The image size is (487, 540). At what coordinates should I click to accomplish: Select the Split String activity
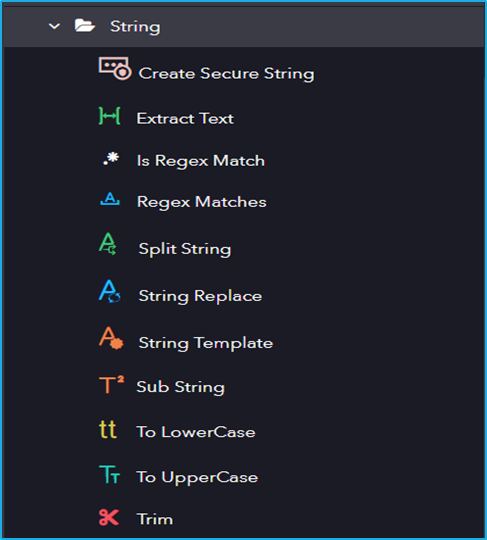click(x=185, y=249)
